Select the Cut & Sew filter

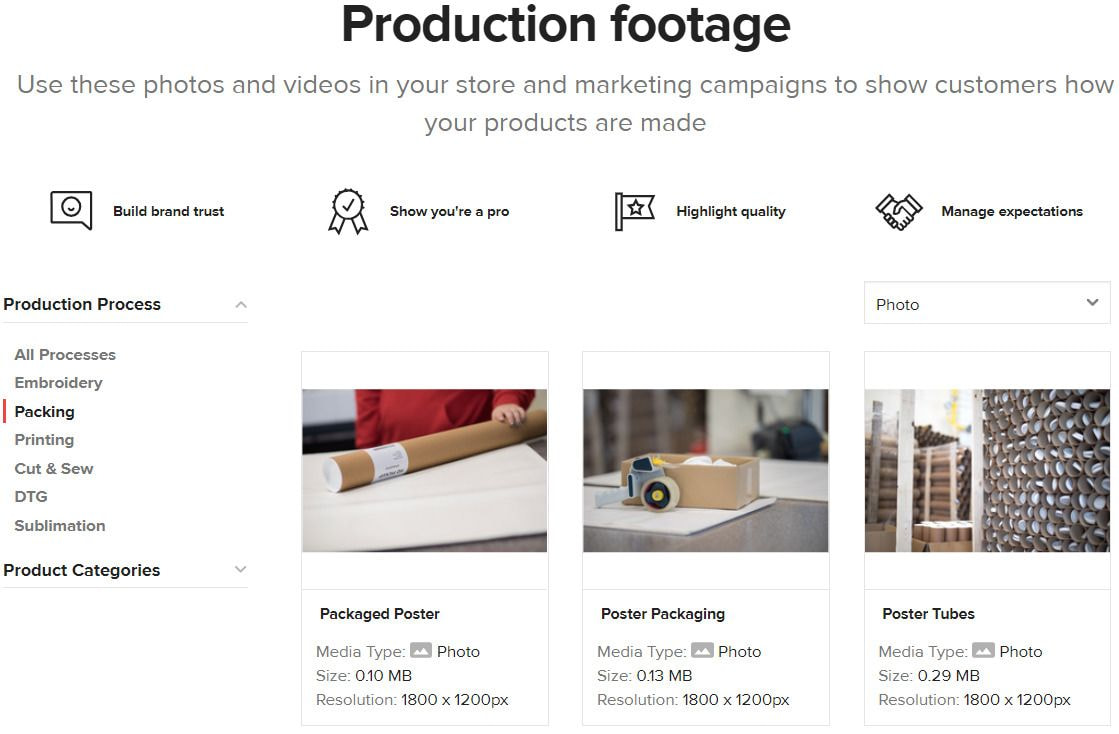coord(54,469)
